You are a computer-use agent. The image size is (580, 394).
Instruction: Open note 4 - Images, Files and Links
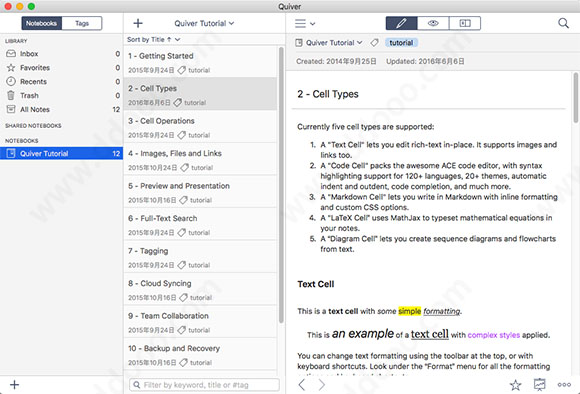200,159
